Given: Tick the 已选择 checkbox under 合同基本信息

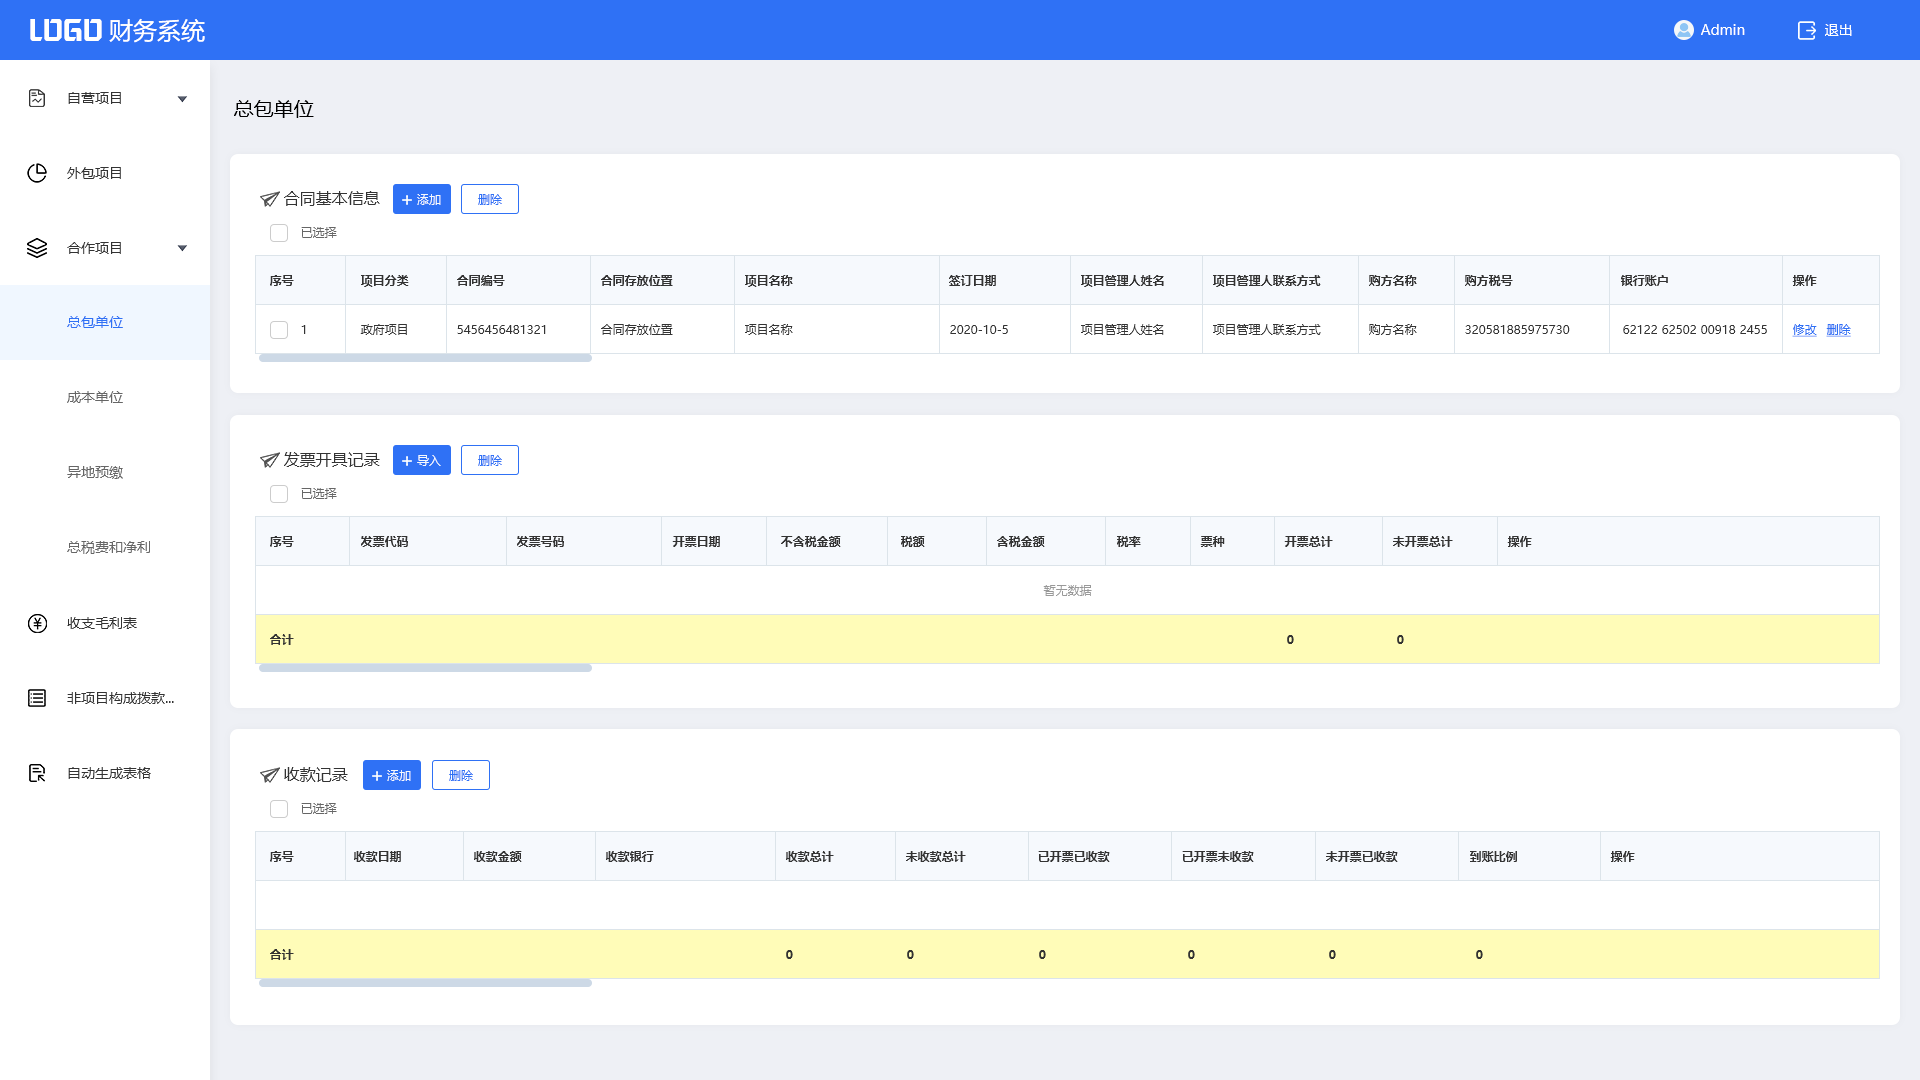Looking at the screenshot, I should pos(279,233).
